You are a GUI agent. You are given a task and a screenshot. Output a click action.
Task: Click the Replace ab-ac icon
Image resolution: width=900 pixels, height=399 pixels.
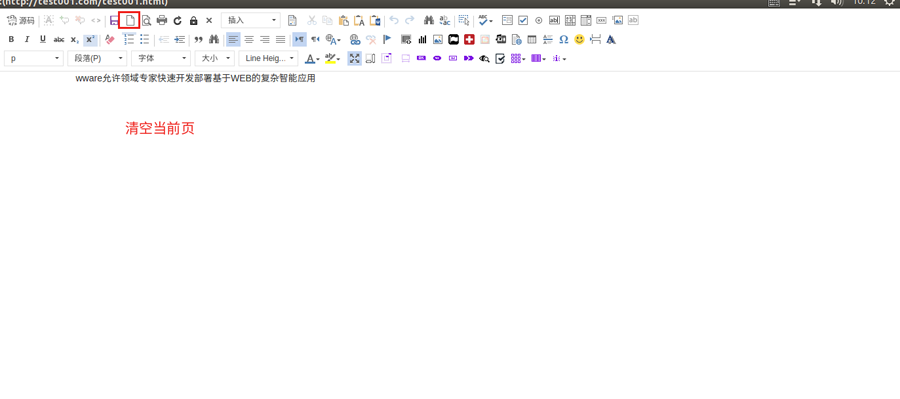click(x=444, y=21)
